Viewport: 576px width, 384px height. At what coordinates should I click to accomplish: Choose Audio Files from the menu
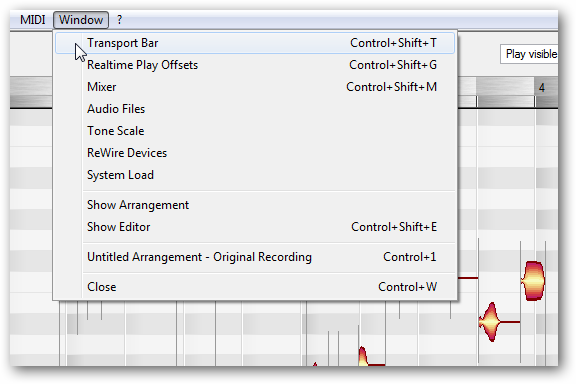click(x=255, y=109)
